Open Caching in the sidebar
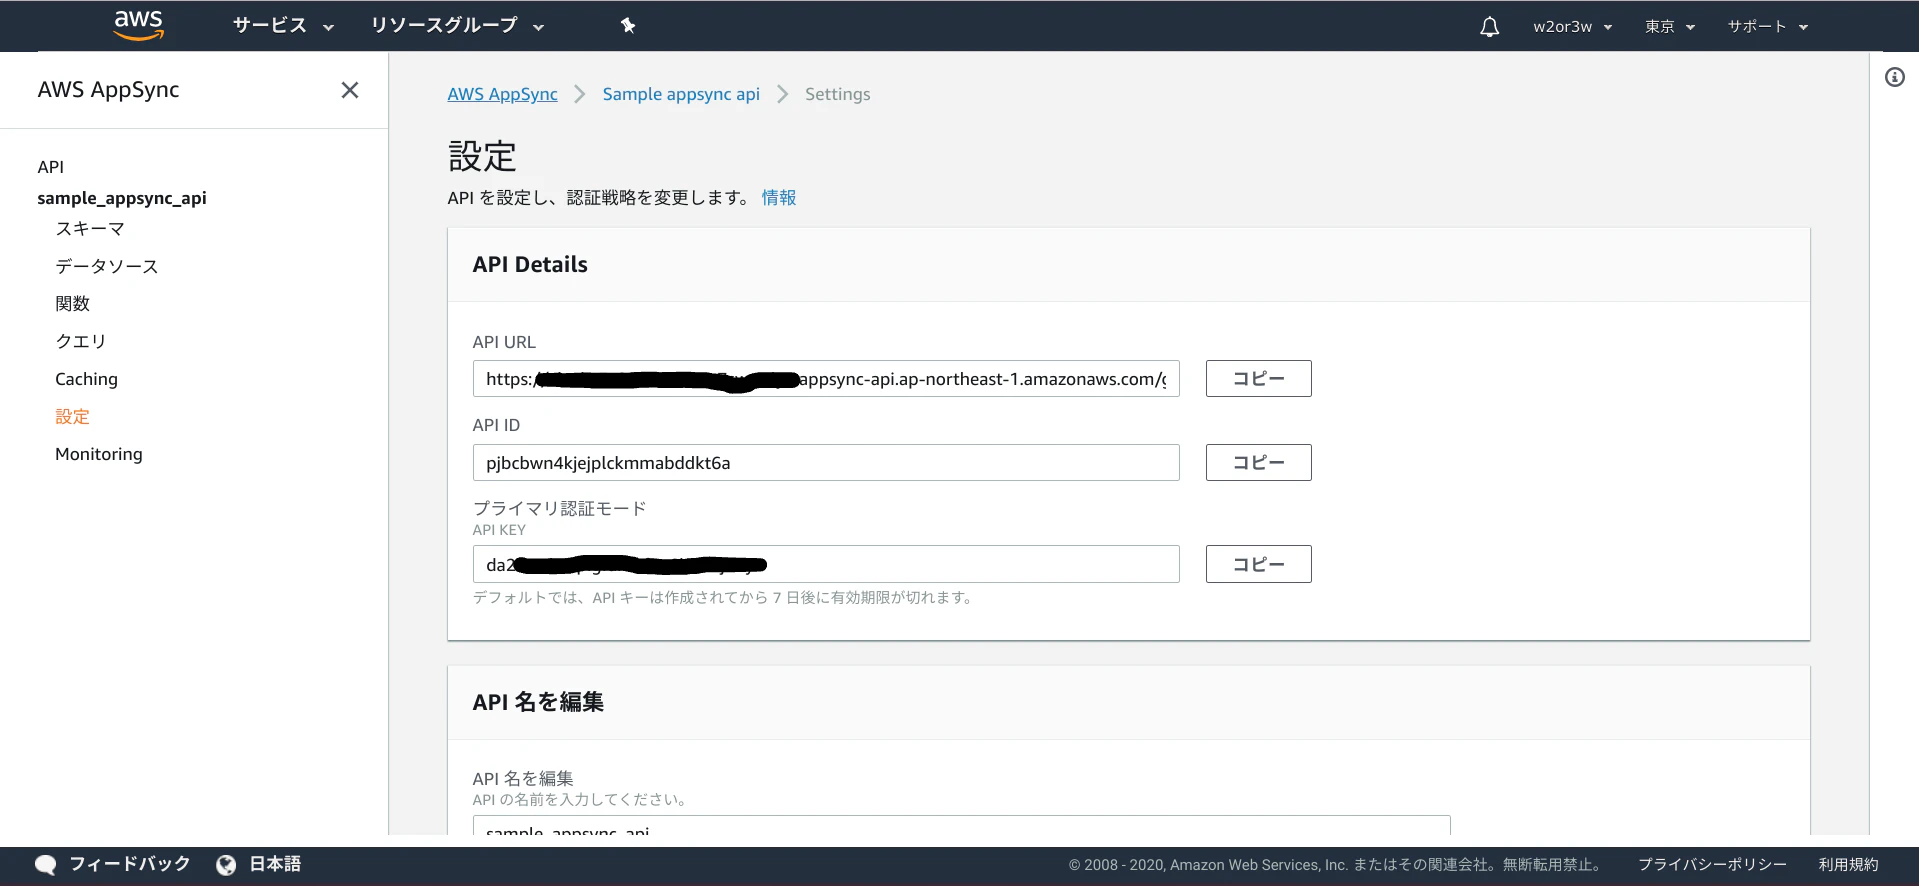 point(86,379)
